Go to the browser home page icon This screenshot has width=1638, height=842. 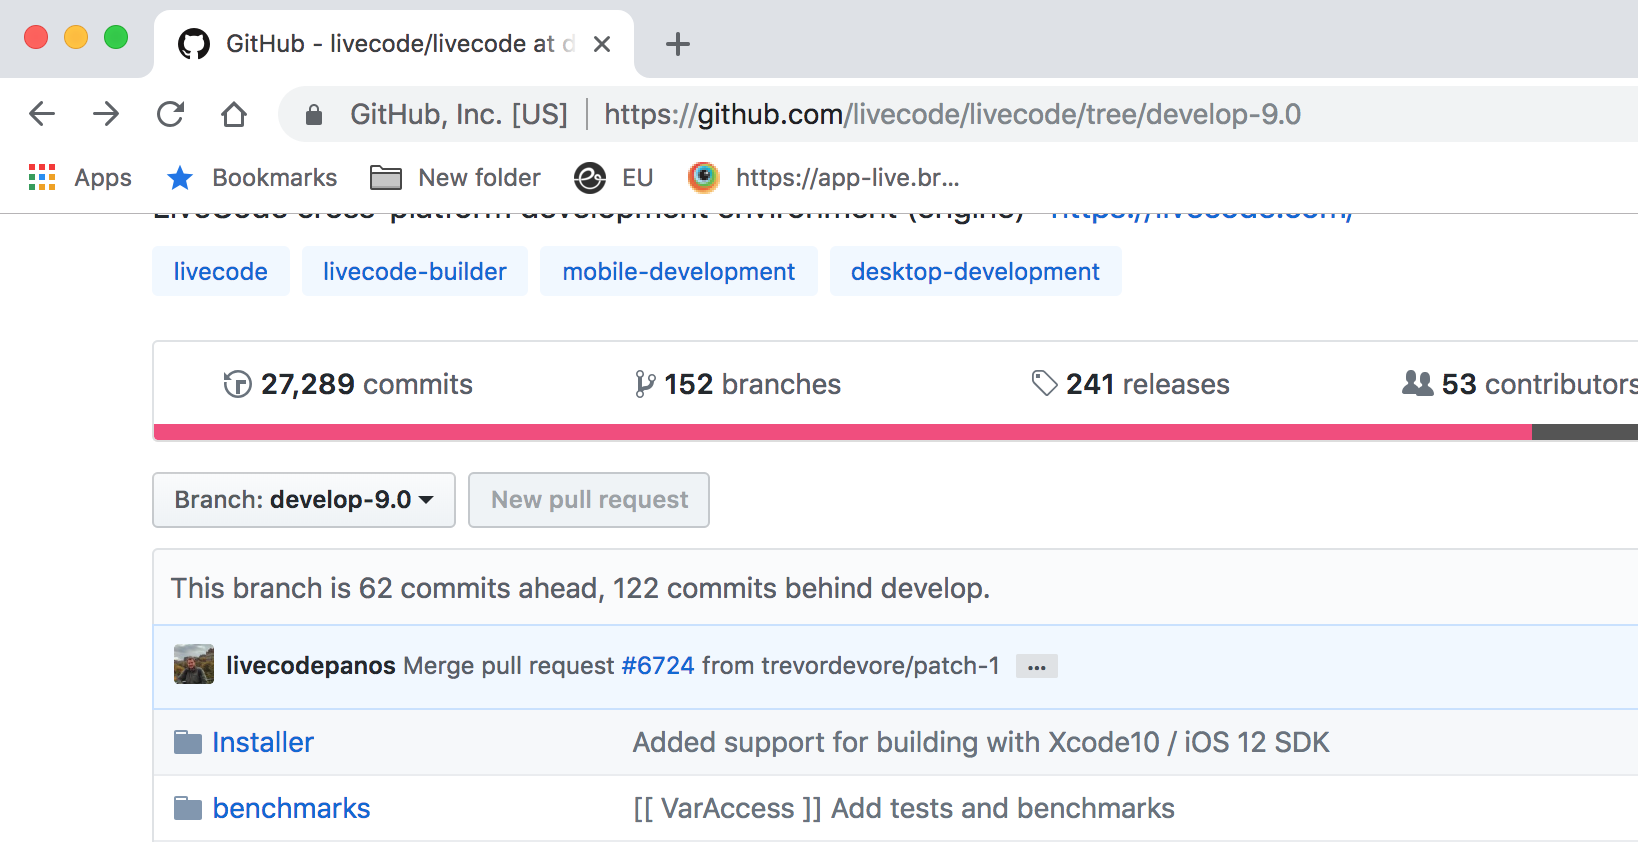pyautogui.click(x=234, y=114)
